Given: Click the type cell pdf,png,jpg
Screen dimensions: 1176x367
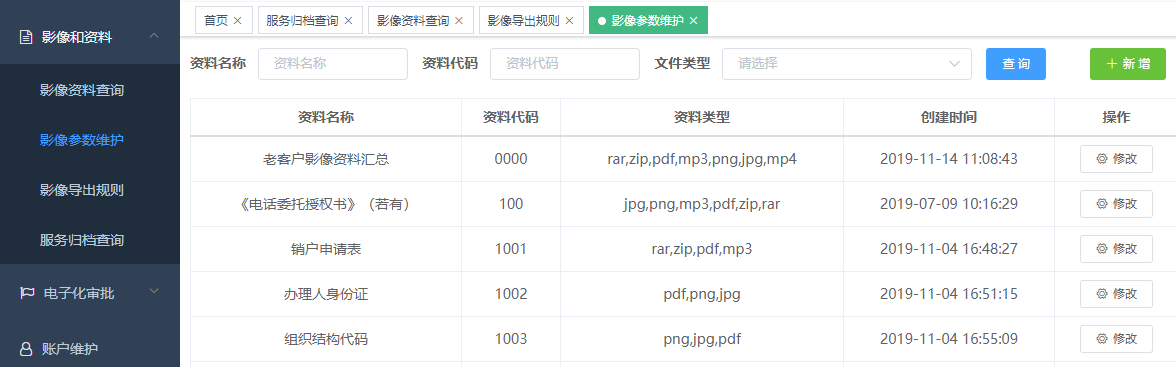Looking at the screenshot, I should [x=702, y=294].
